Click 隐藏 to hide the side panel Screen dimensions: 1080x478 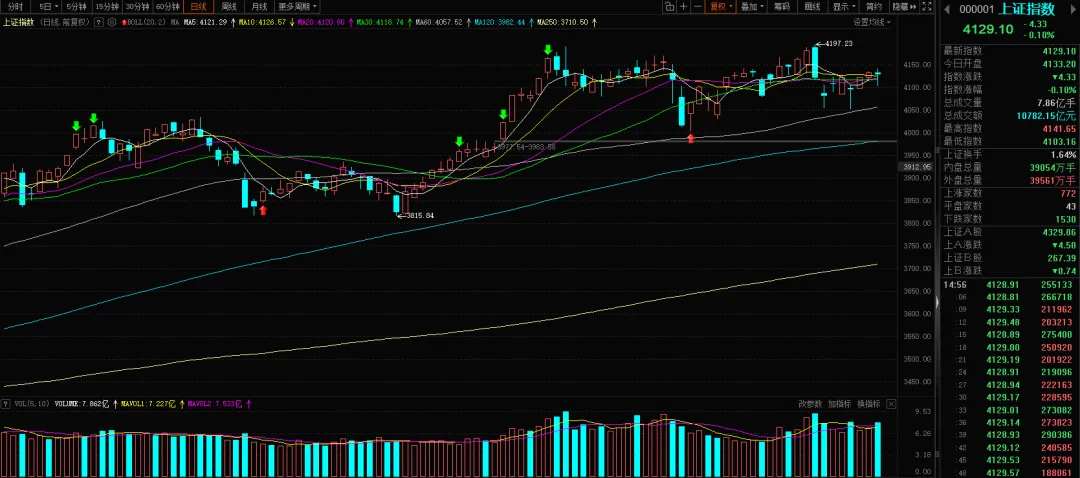(904, 7)
